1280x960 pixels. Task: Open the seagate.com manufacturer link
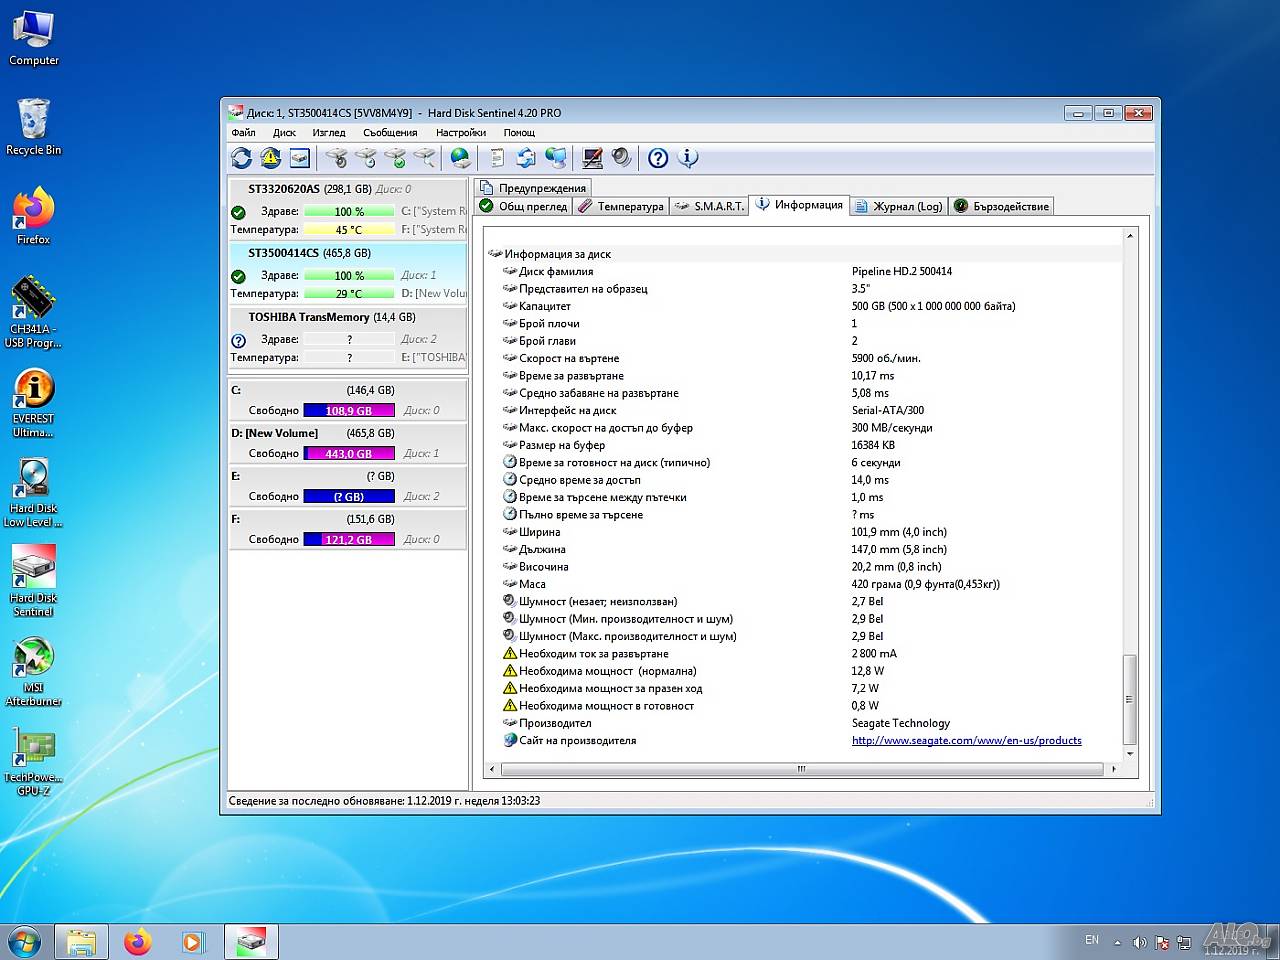(x=966, y=741)
